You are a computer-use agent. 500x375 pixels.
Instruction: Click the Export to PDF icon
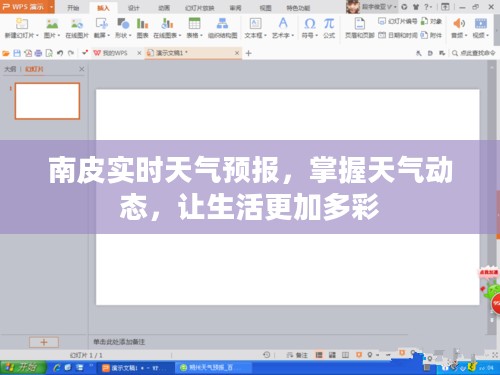pos(28,53)
